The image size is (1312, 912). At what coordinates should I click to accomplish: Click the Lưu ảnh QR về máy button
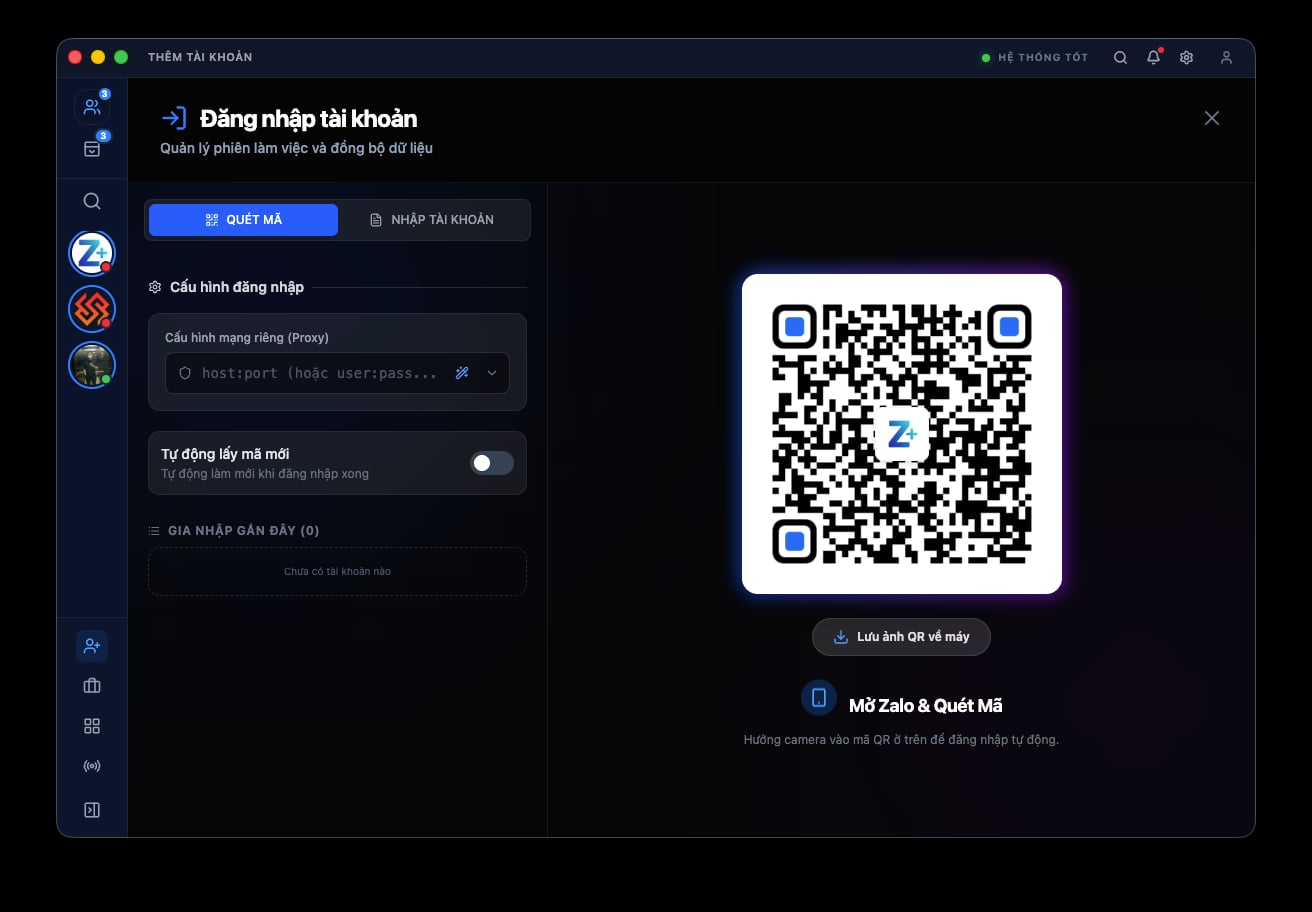(900, 636)
